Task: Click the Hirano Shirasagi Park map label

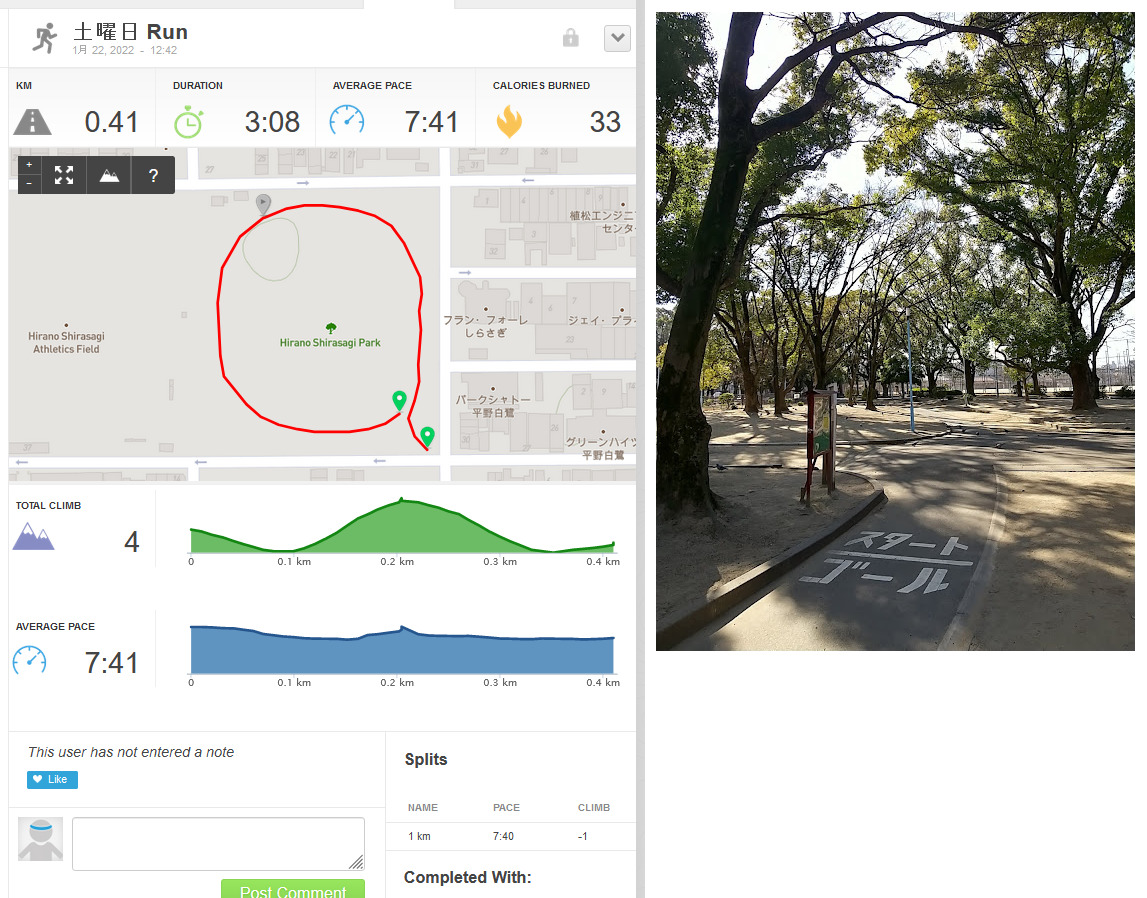Action: point(330,342)
